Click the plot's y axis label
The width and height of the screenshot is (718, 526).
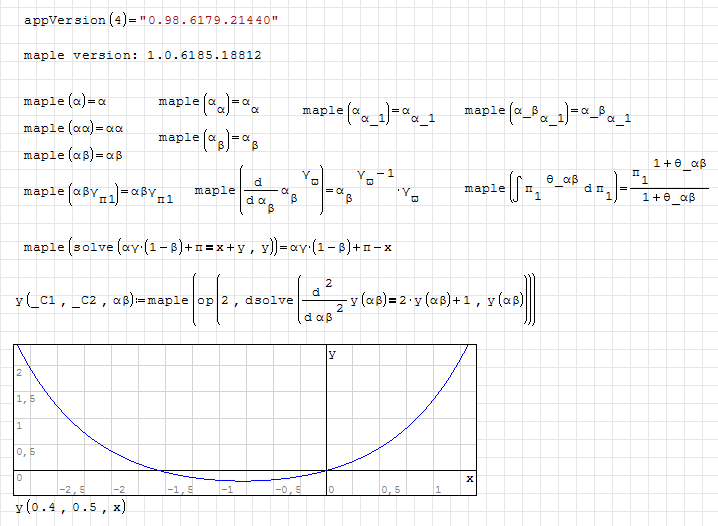coord(332,354)
